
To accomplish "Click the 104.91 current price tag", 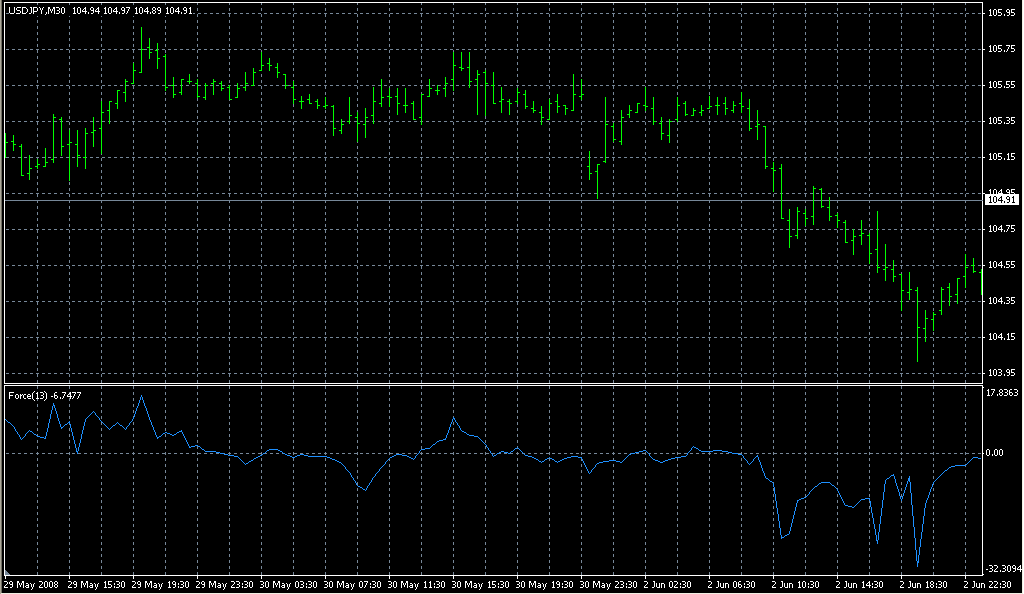I will click(1001, 200).
